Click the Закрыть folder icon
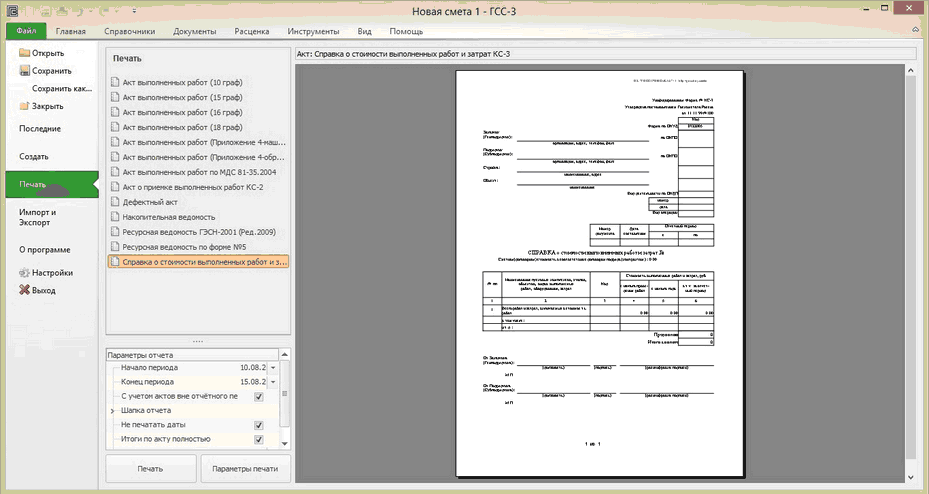The width and height of the screenshot is (929, 494). pos(24,106)
